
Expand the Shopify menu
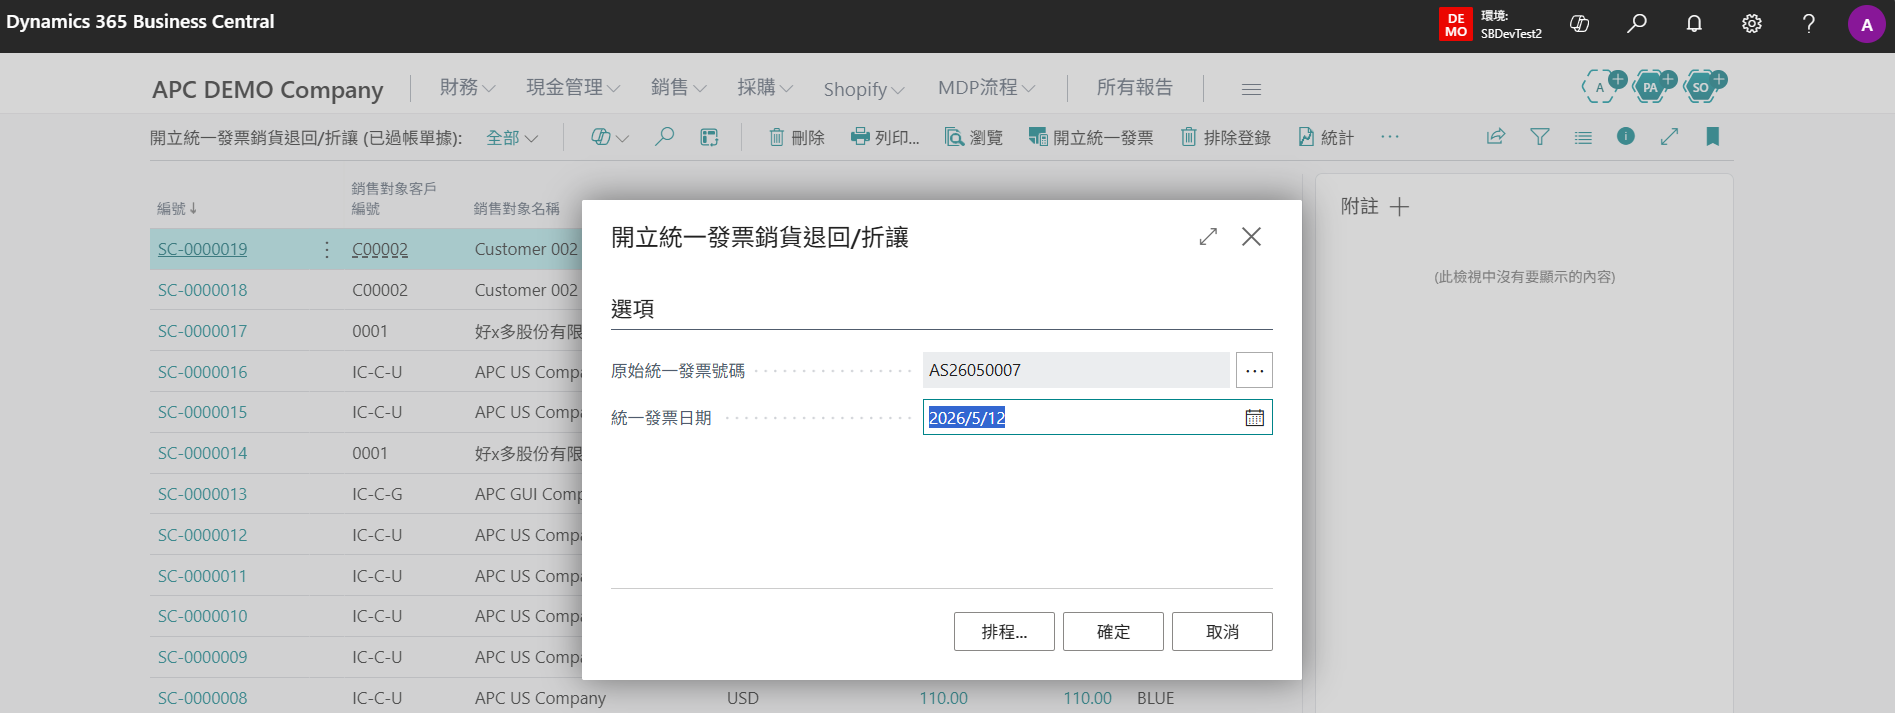tap(864, 89)
